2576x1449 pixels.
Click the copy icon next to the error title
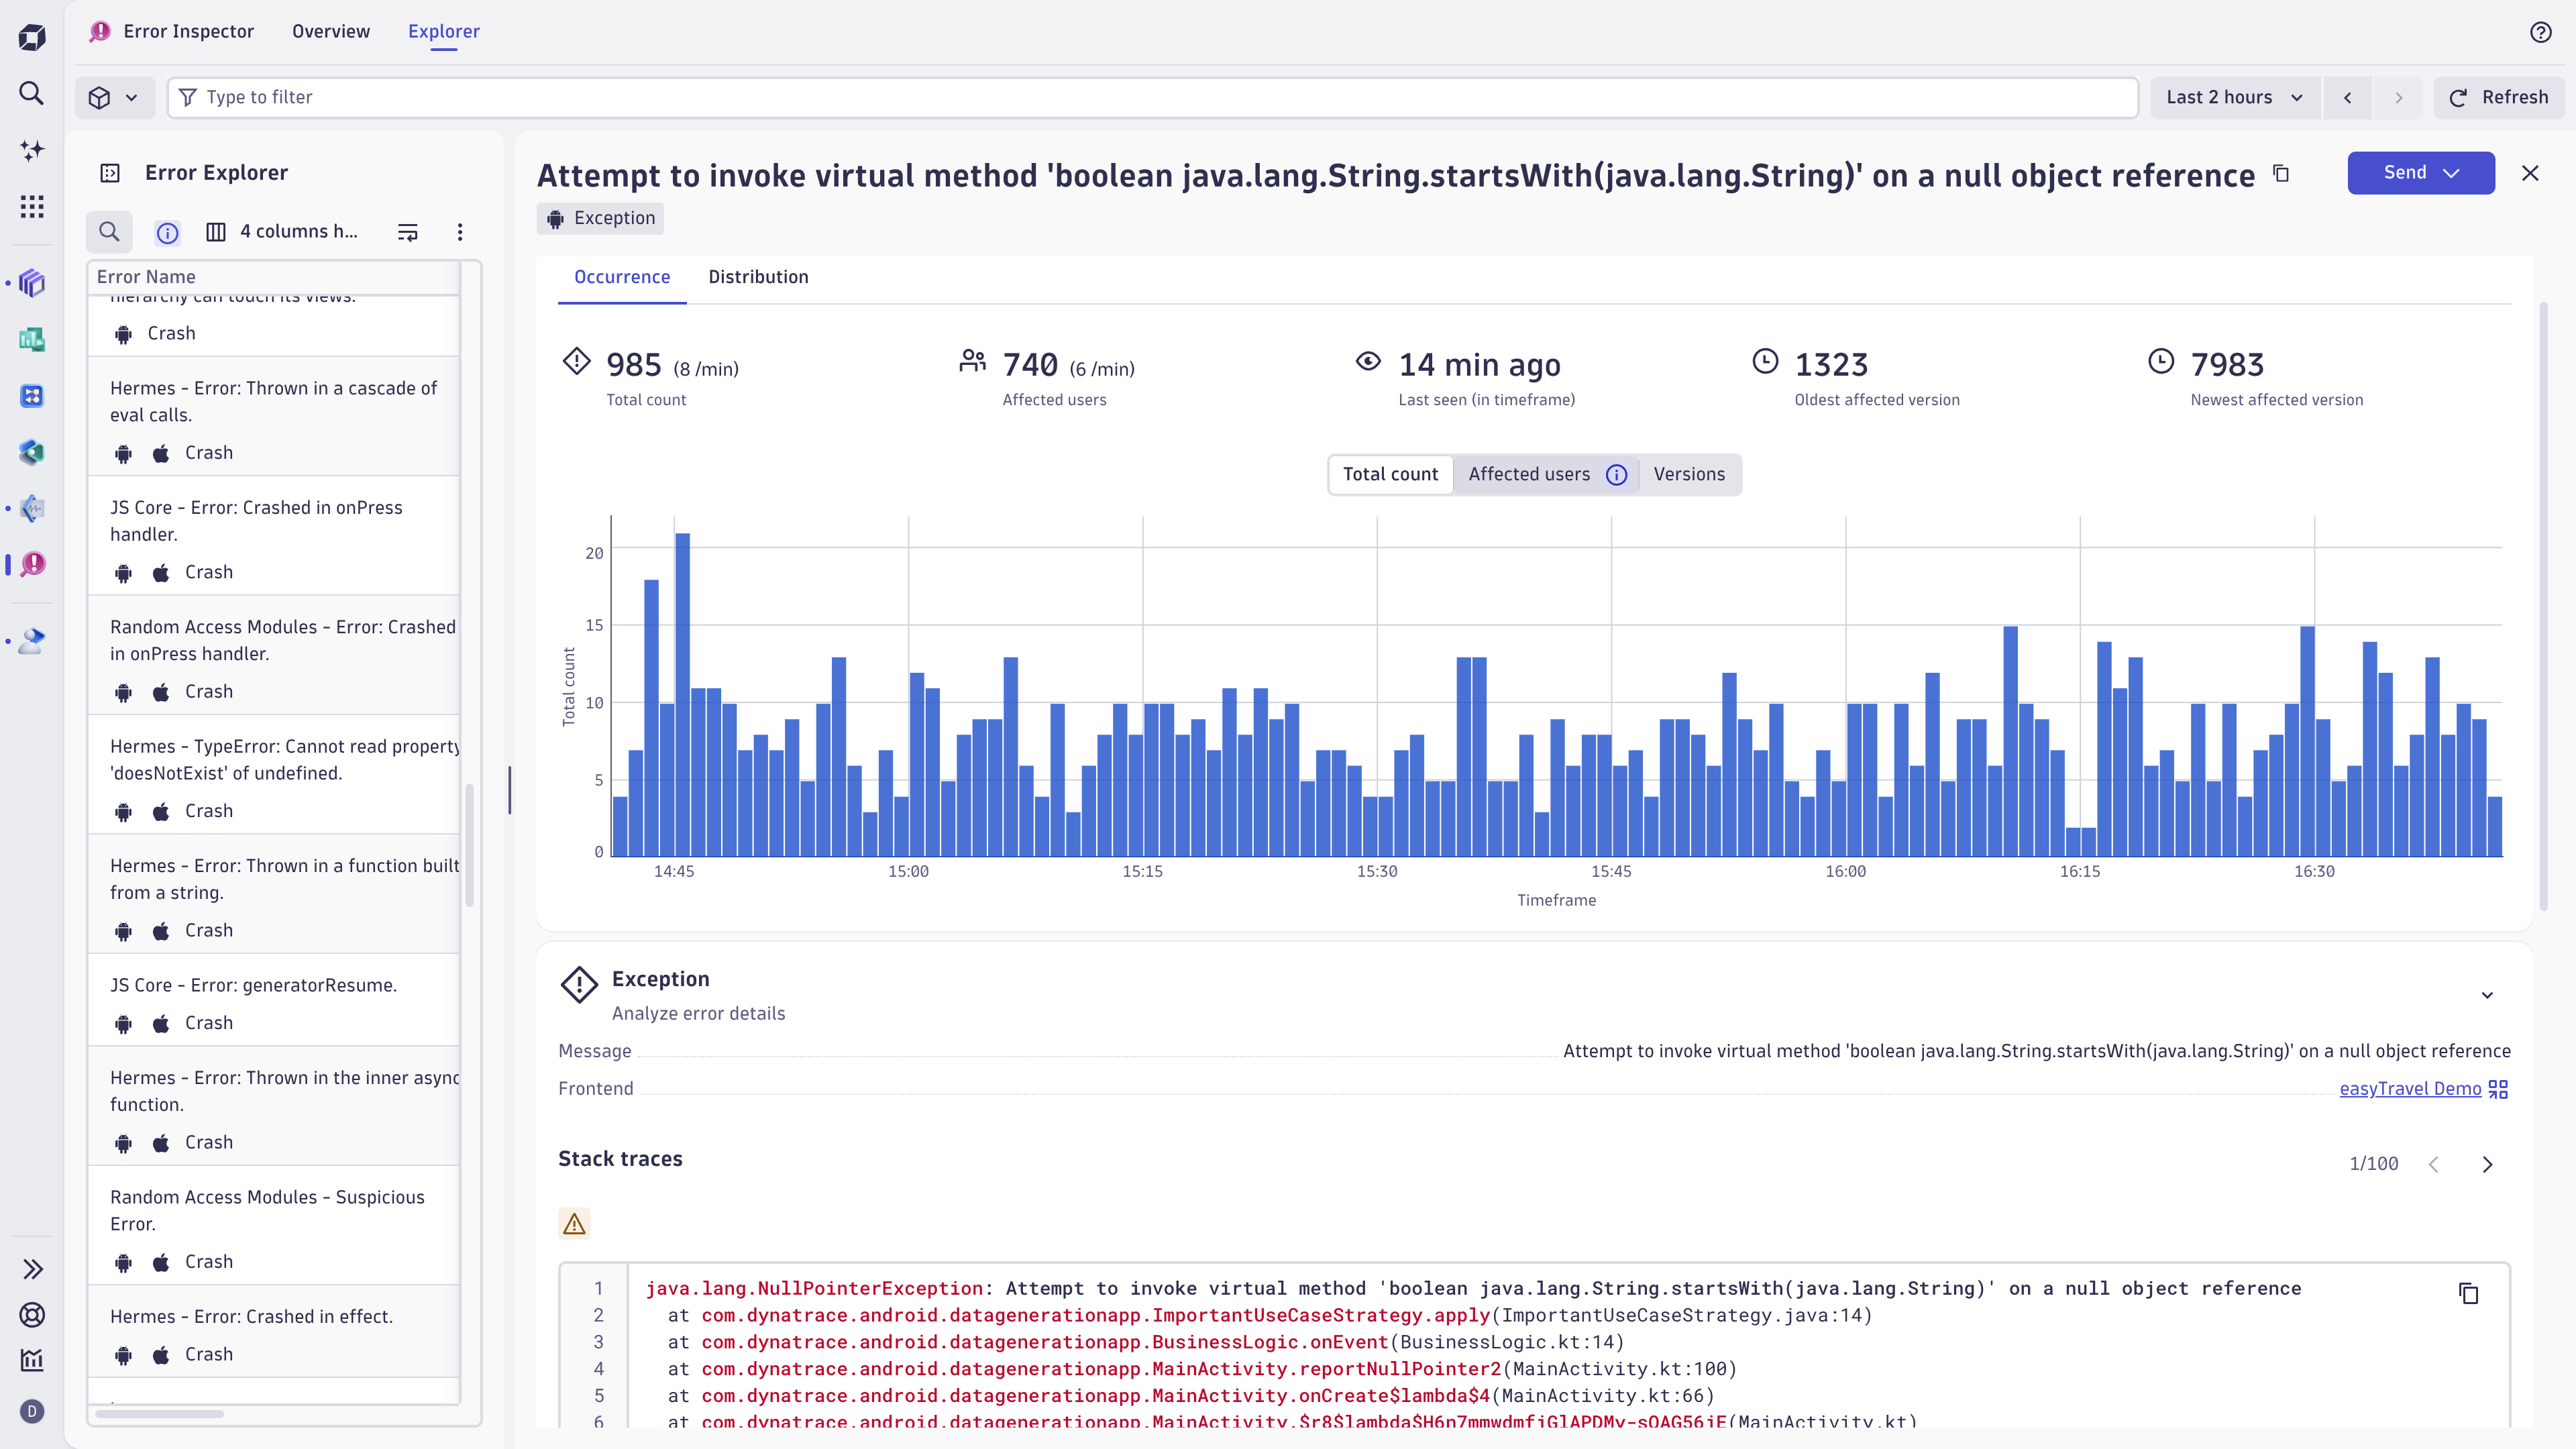pyautogui.click(x=2282, y=173)
